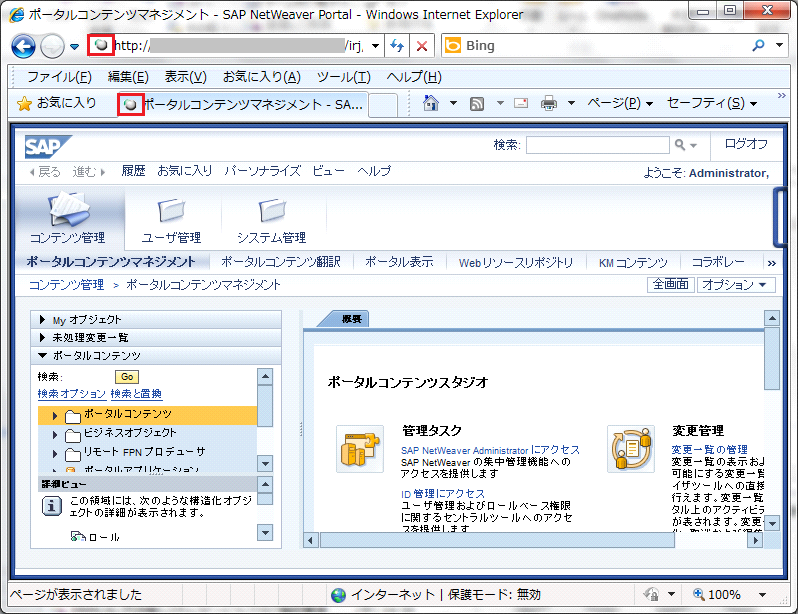Click the ロール icon in the detail view

[x=77, y=537]
